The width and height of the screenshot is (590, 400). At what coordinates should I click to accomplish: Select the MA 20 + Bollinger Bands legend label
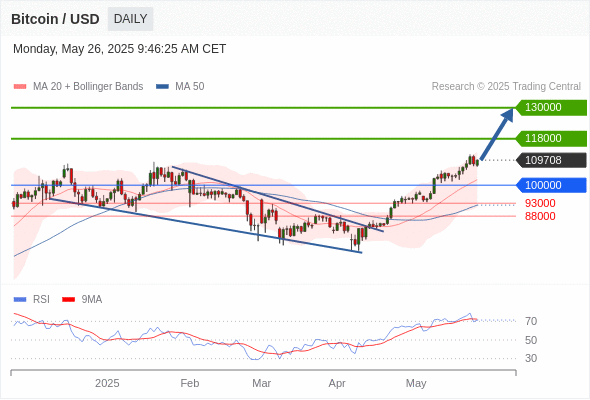coord(88,87)
